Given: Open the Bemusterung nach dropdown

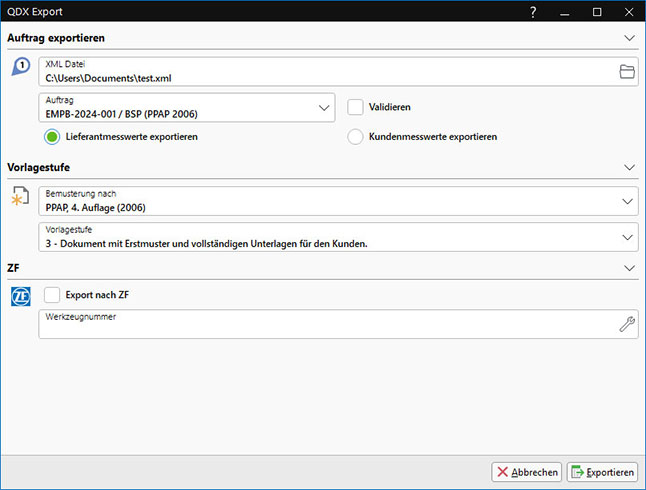Looking at the screenshot, I should [627, 201].
